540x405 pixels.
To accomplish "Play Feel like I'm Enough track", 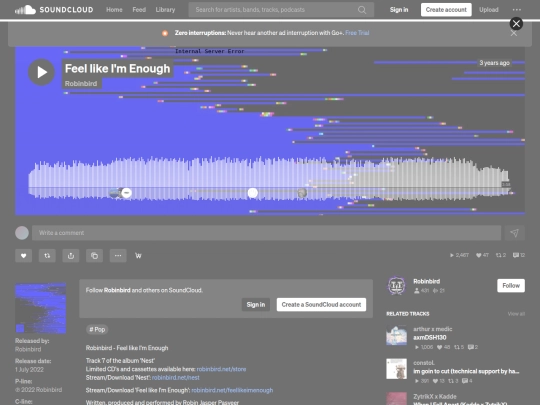I will (x=41, y=72).
